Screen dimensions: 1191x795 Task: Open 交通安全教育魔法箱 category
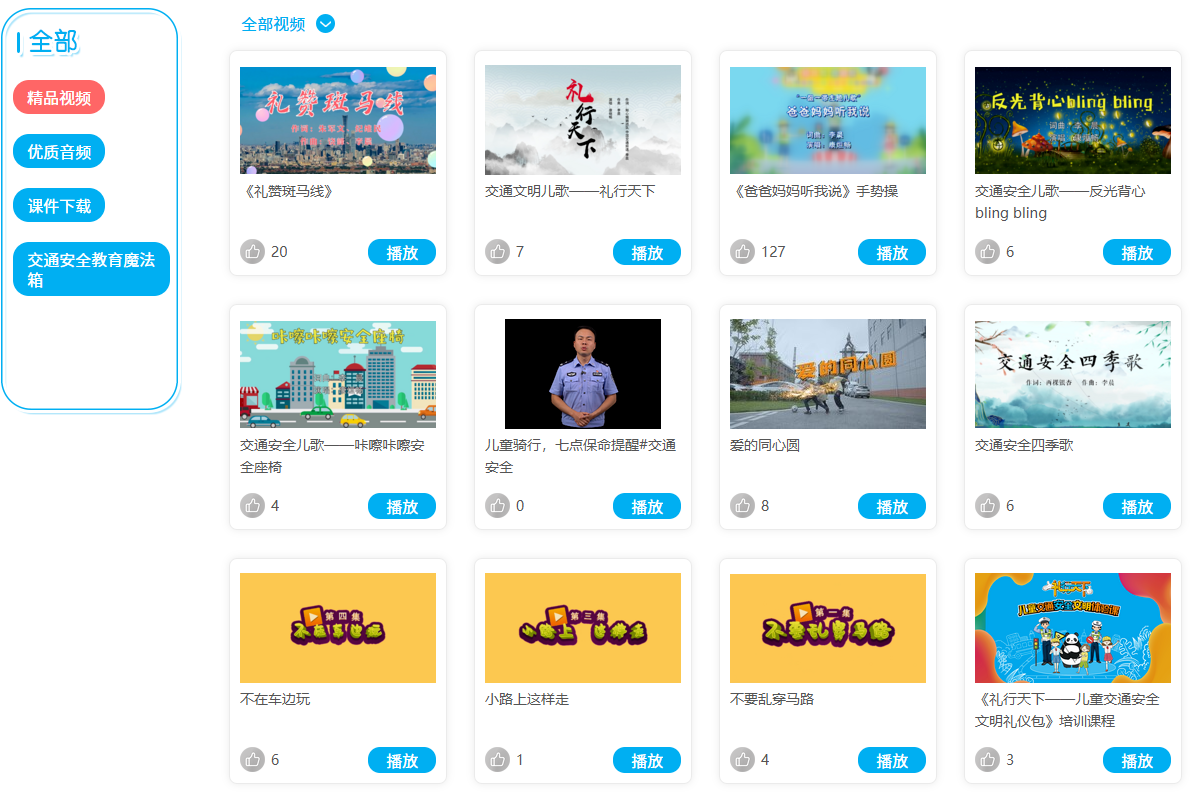coord(91,269)
